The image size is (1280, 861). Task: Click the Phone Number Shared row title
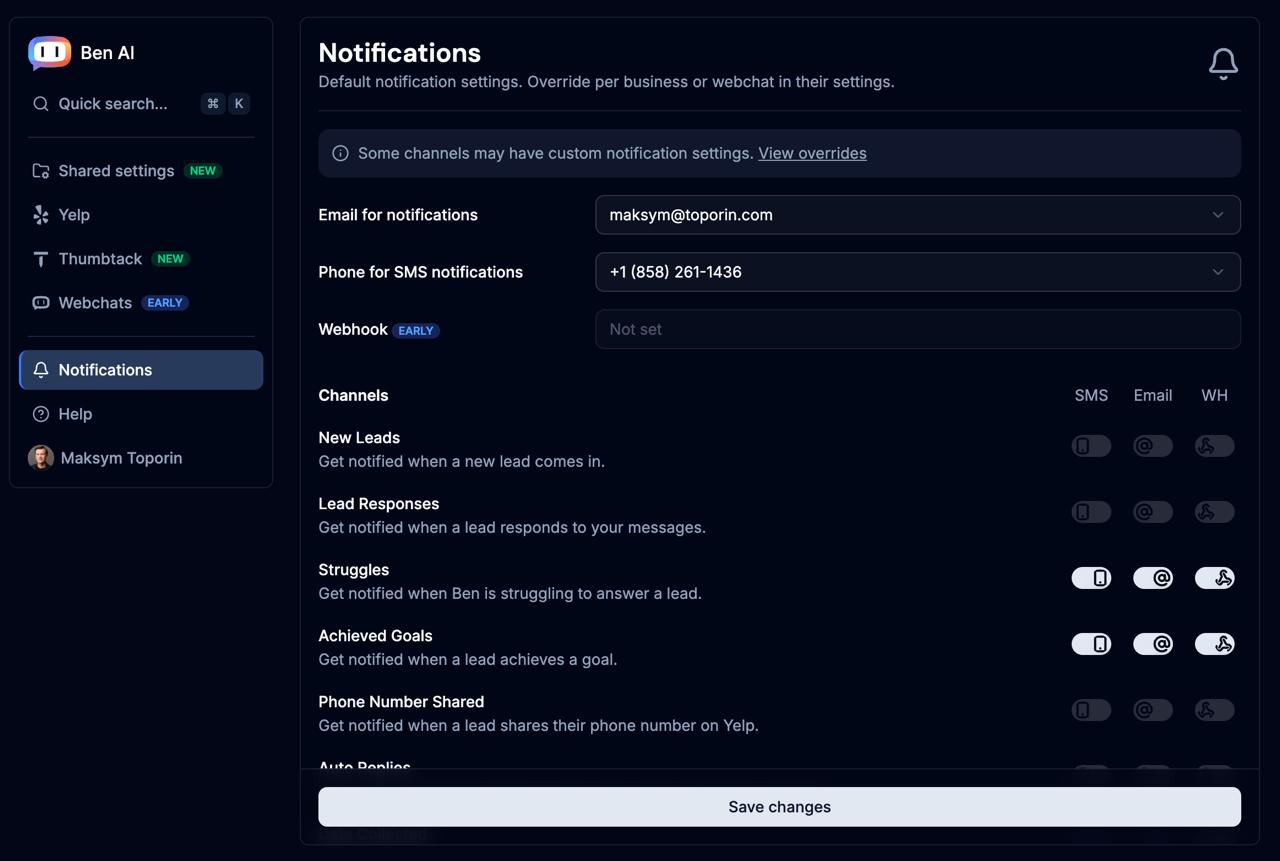[x=401, y=702]
